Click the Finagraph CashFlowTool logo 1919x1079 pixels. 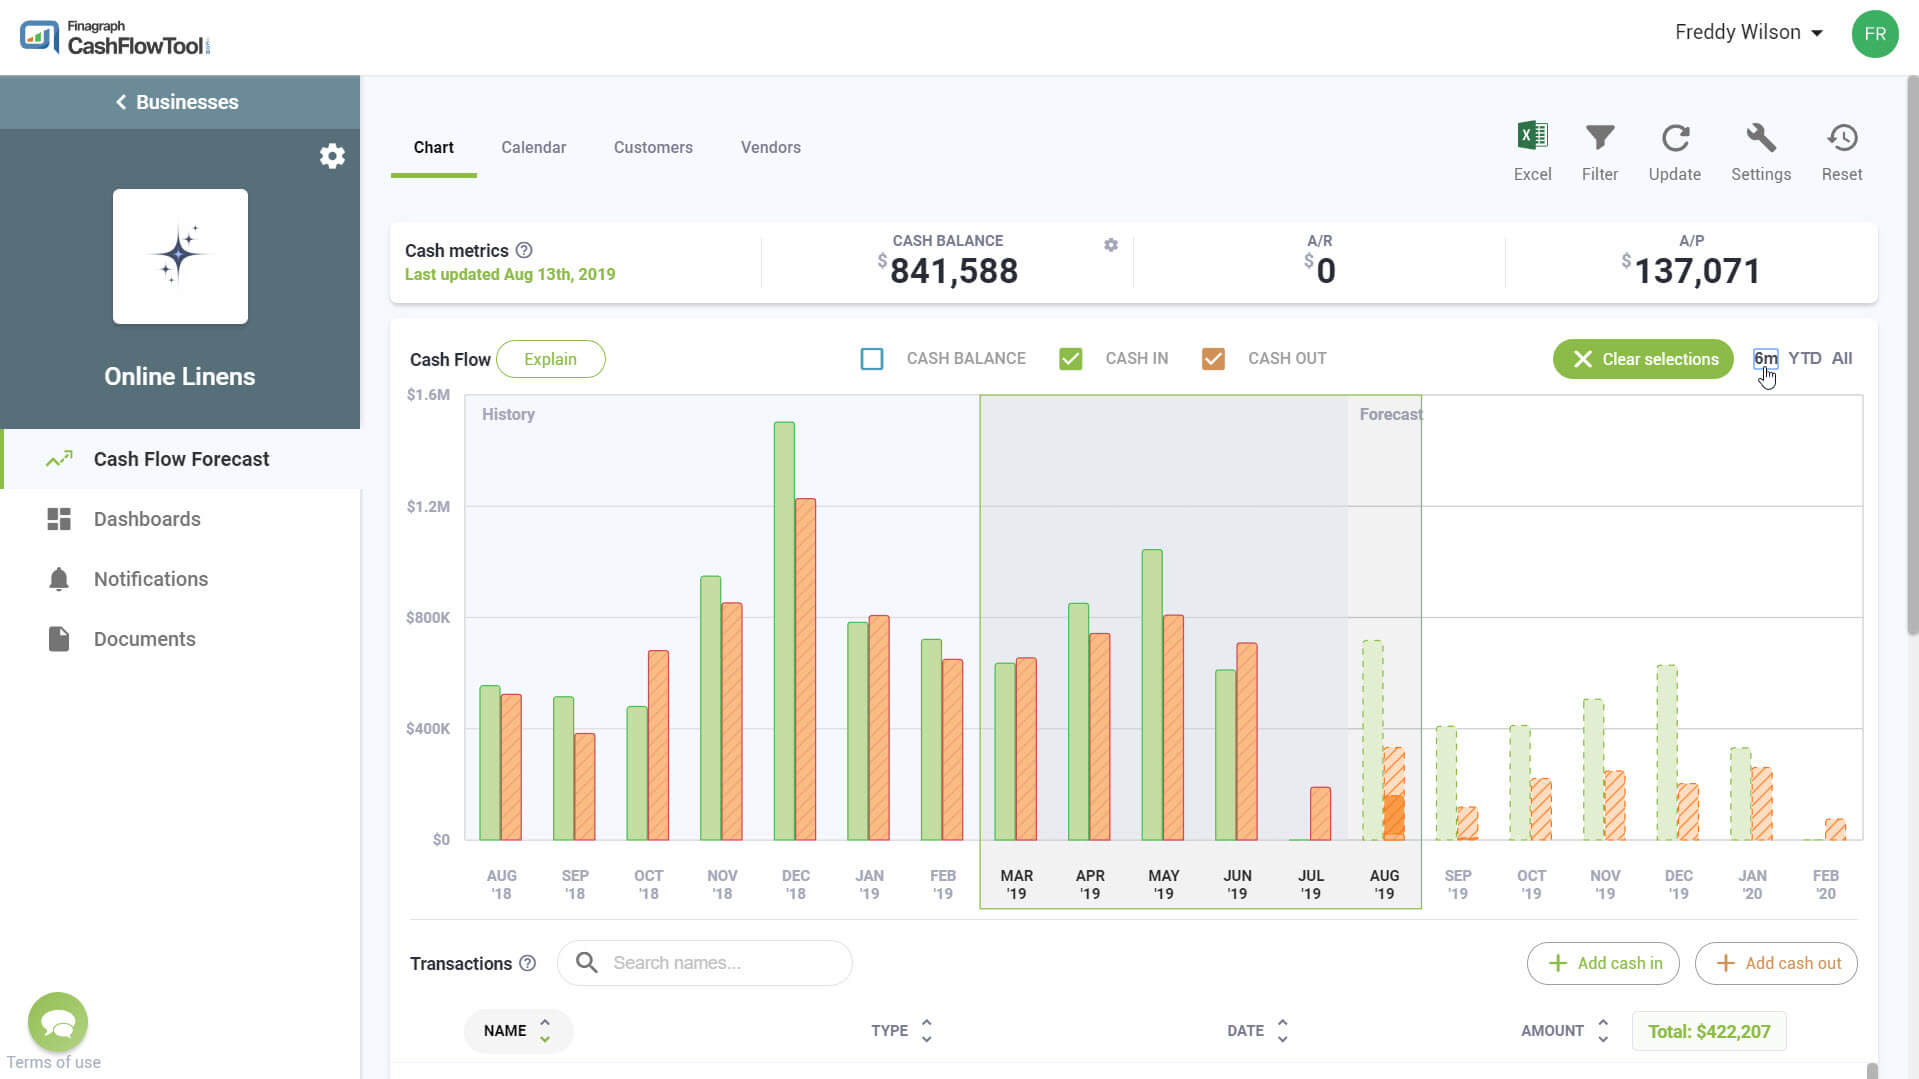click(115, 37)
